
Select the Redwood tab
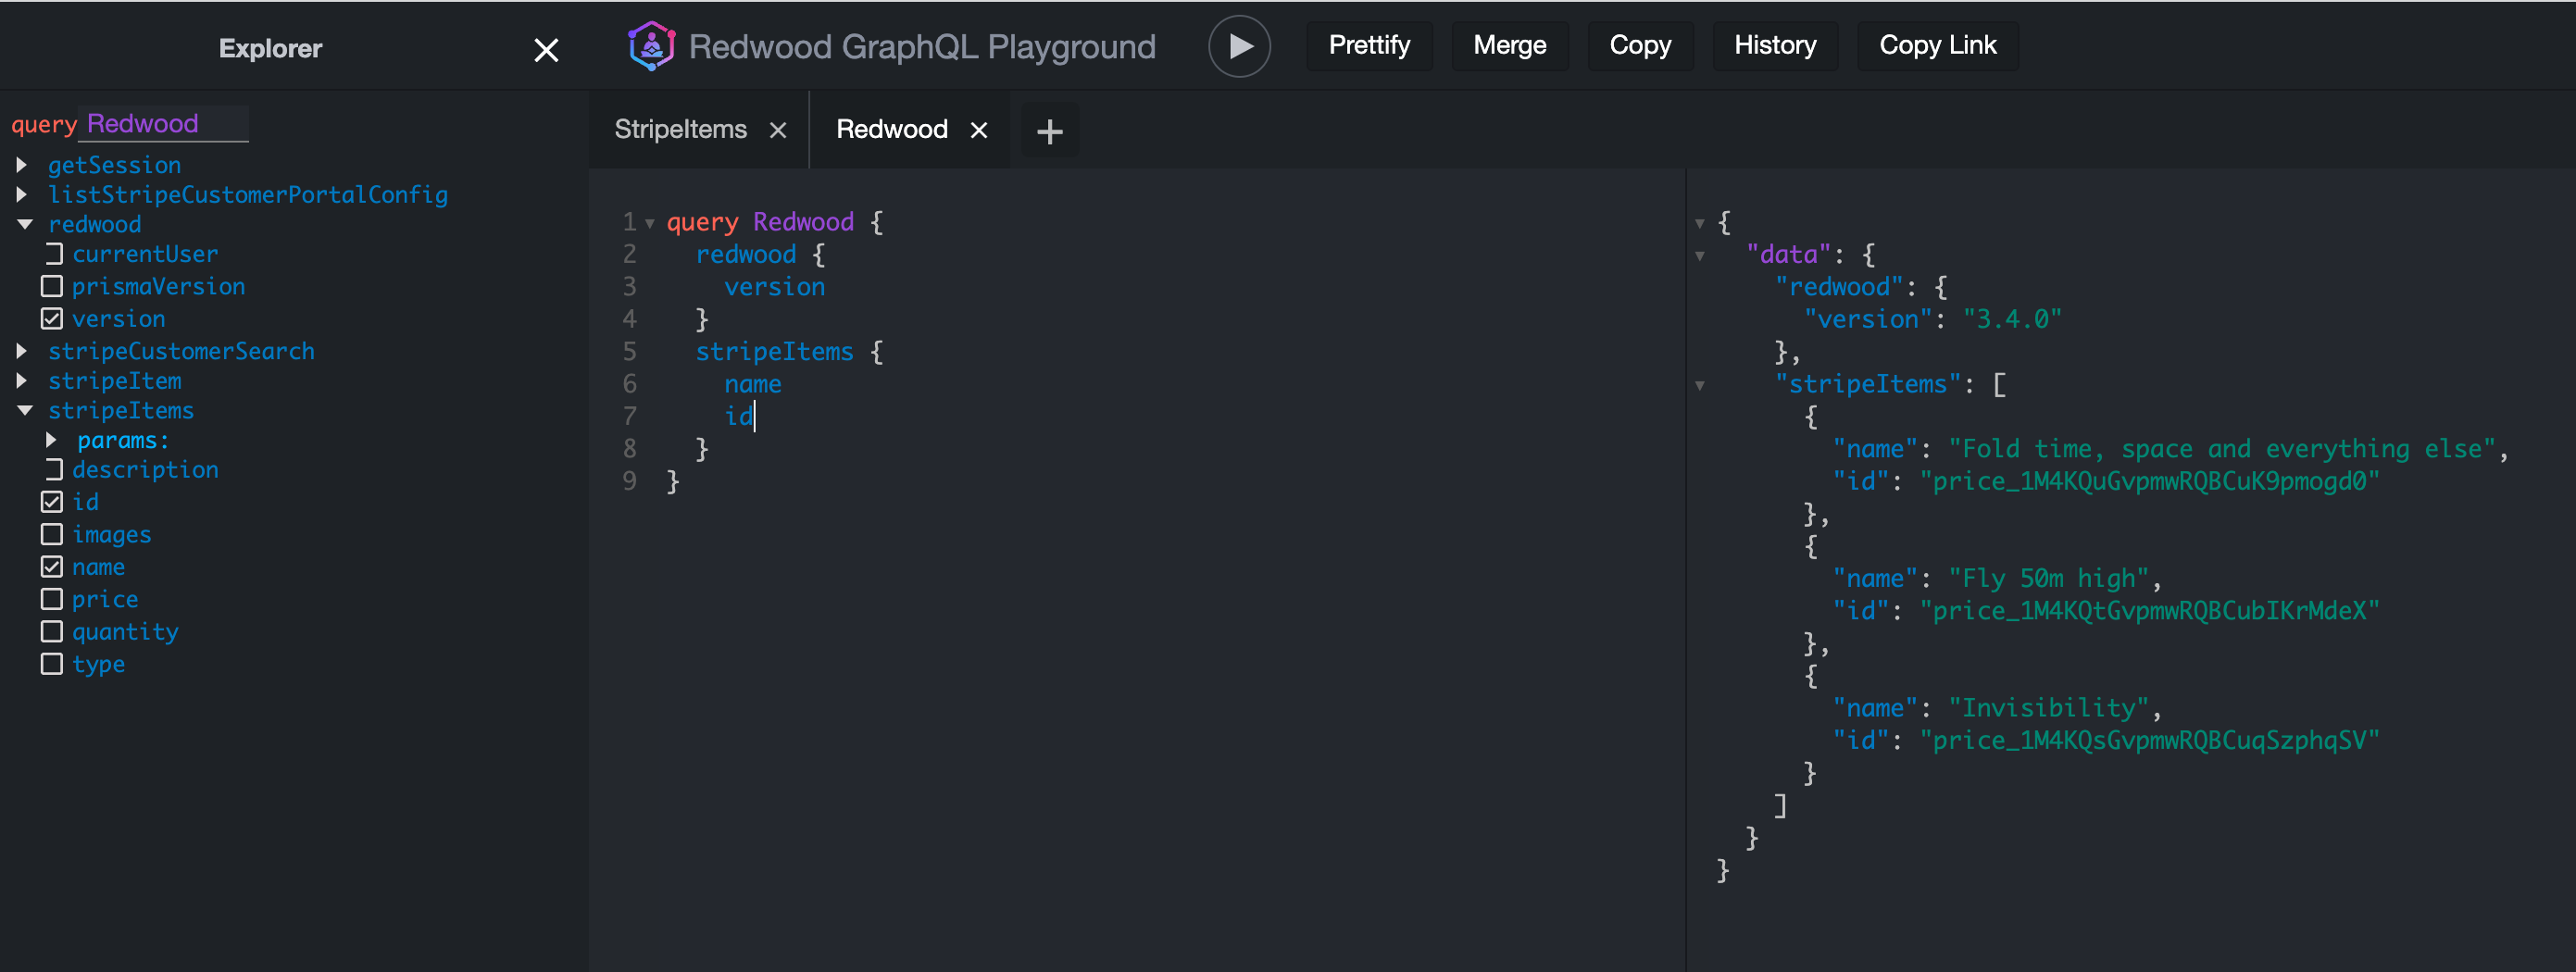(x=892, y=130)
